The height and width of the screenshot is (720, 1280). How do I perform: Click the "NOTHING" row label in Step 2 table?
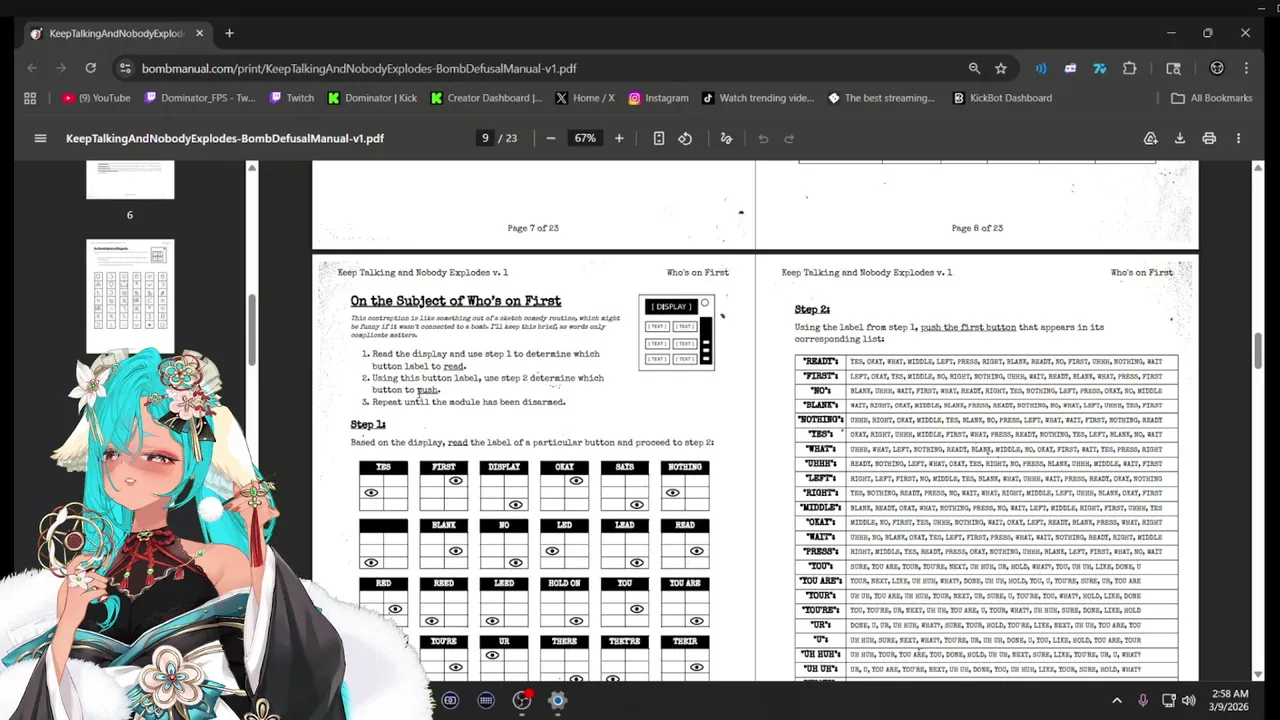click(x=820, y=420)
